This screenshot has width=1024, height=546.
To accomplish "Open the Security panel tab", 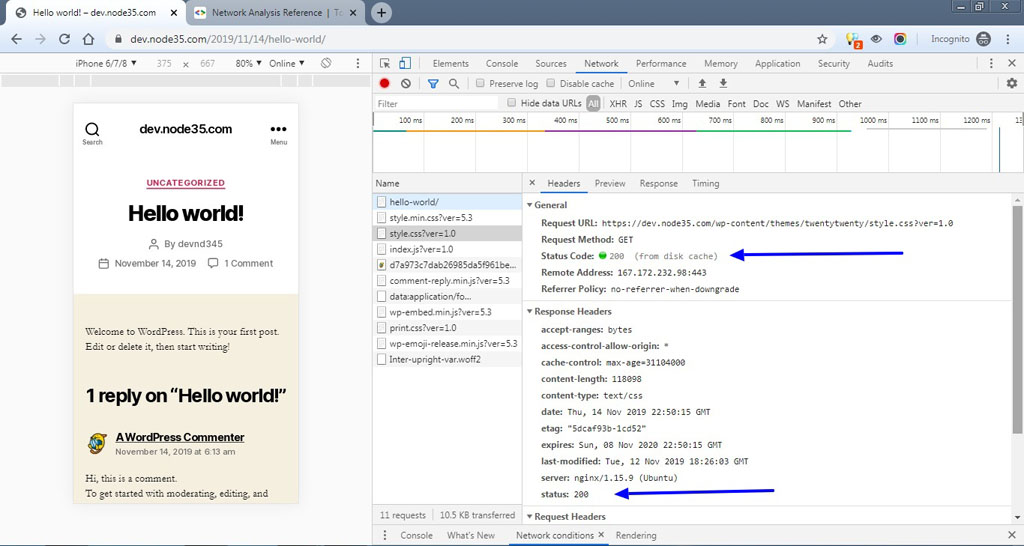I will click(833, 63).
